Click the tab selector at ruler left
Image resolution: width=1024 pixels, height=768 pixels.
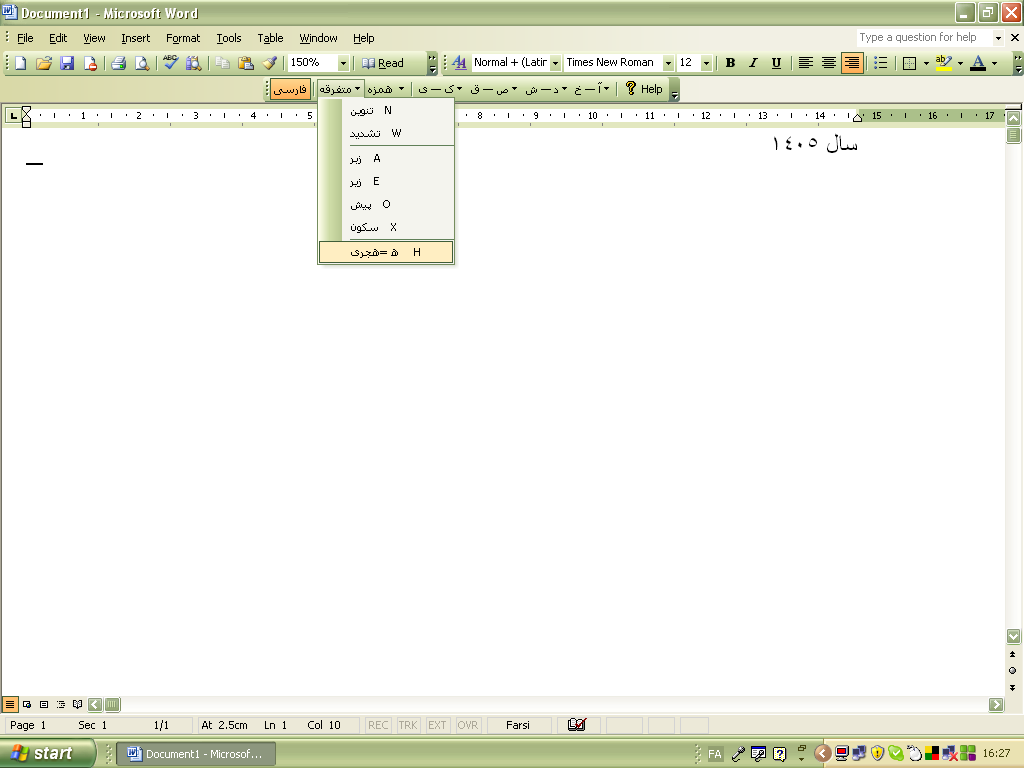(x=12, y=116)
